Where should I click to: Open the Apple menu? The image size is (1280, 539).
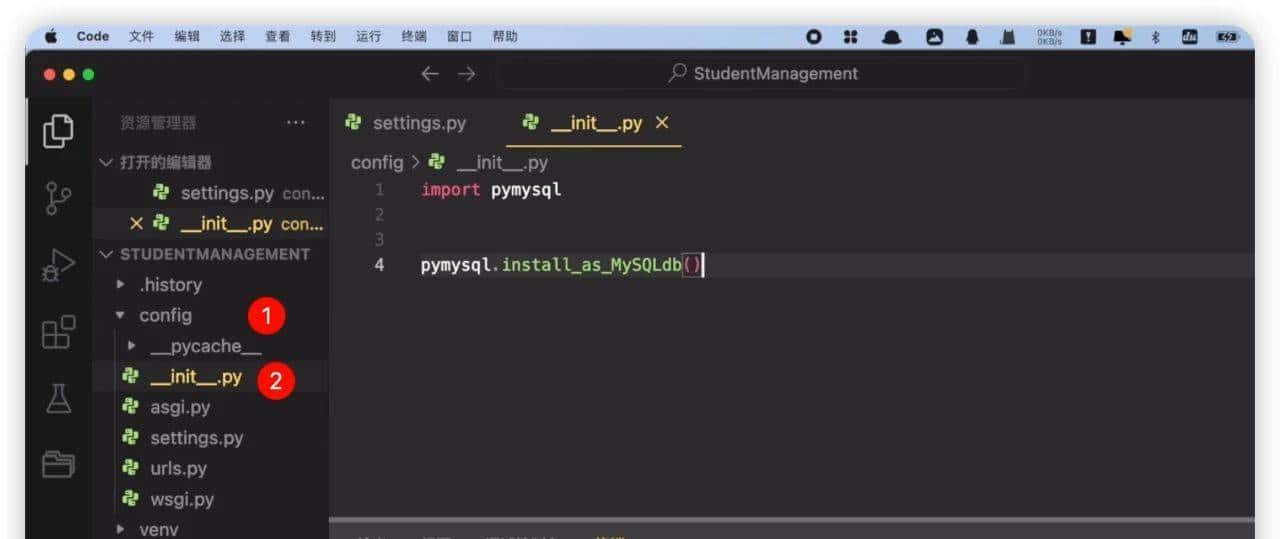tap(51, 36)
